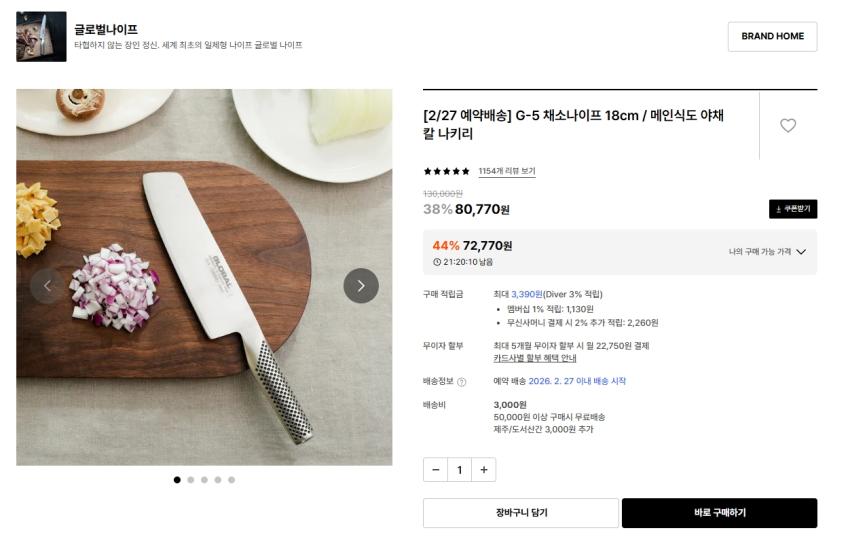This screenshot has height=541, width=850.
Task: Click the heart wishlist icon
Action: coord(788,126)
